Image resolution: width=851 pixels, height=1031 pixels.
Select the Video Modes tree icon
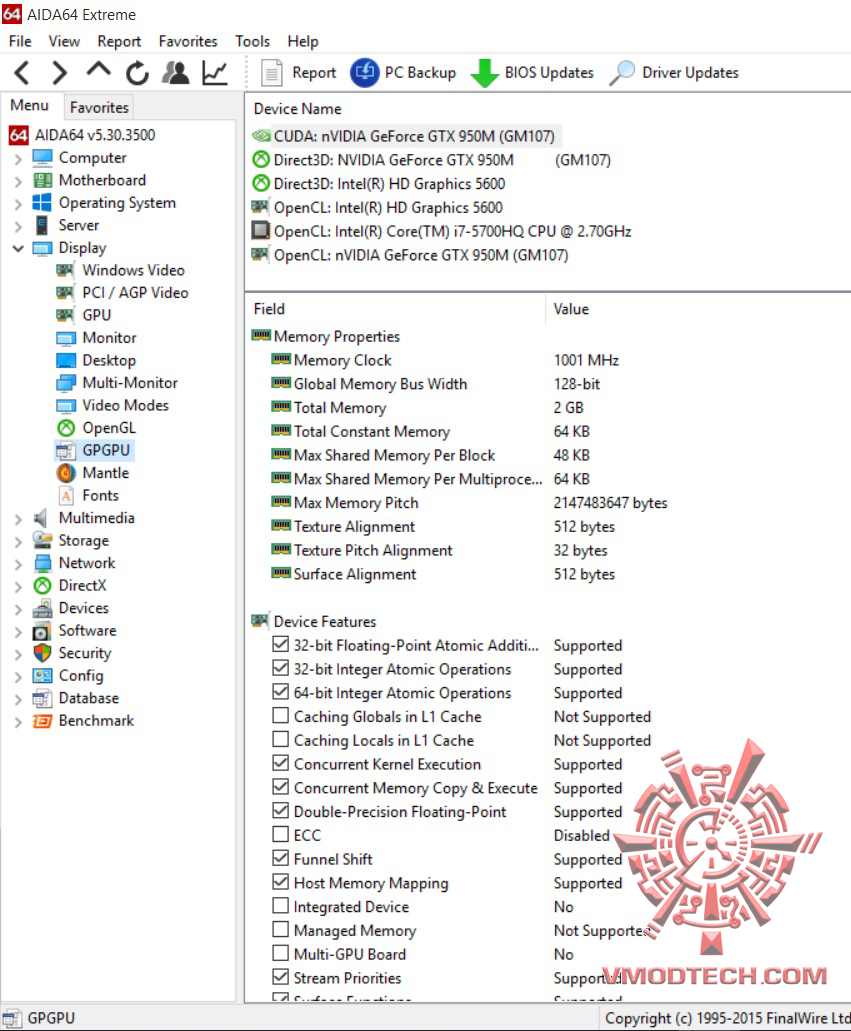click(66, 406)
